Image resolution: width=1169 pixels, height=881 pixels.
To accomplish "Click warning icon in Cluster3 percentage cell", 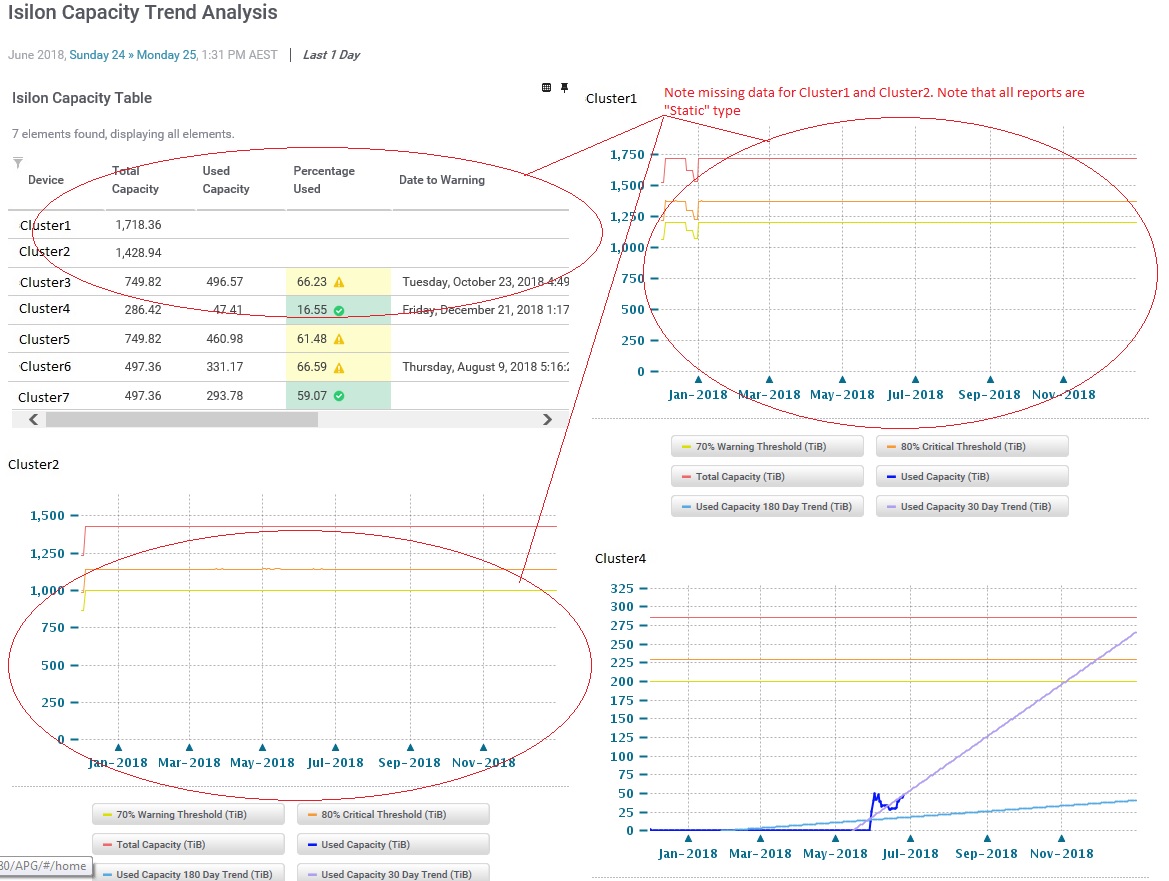I will 339,283.
